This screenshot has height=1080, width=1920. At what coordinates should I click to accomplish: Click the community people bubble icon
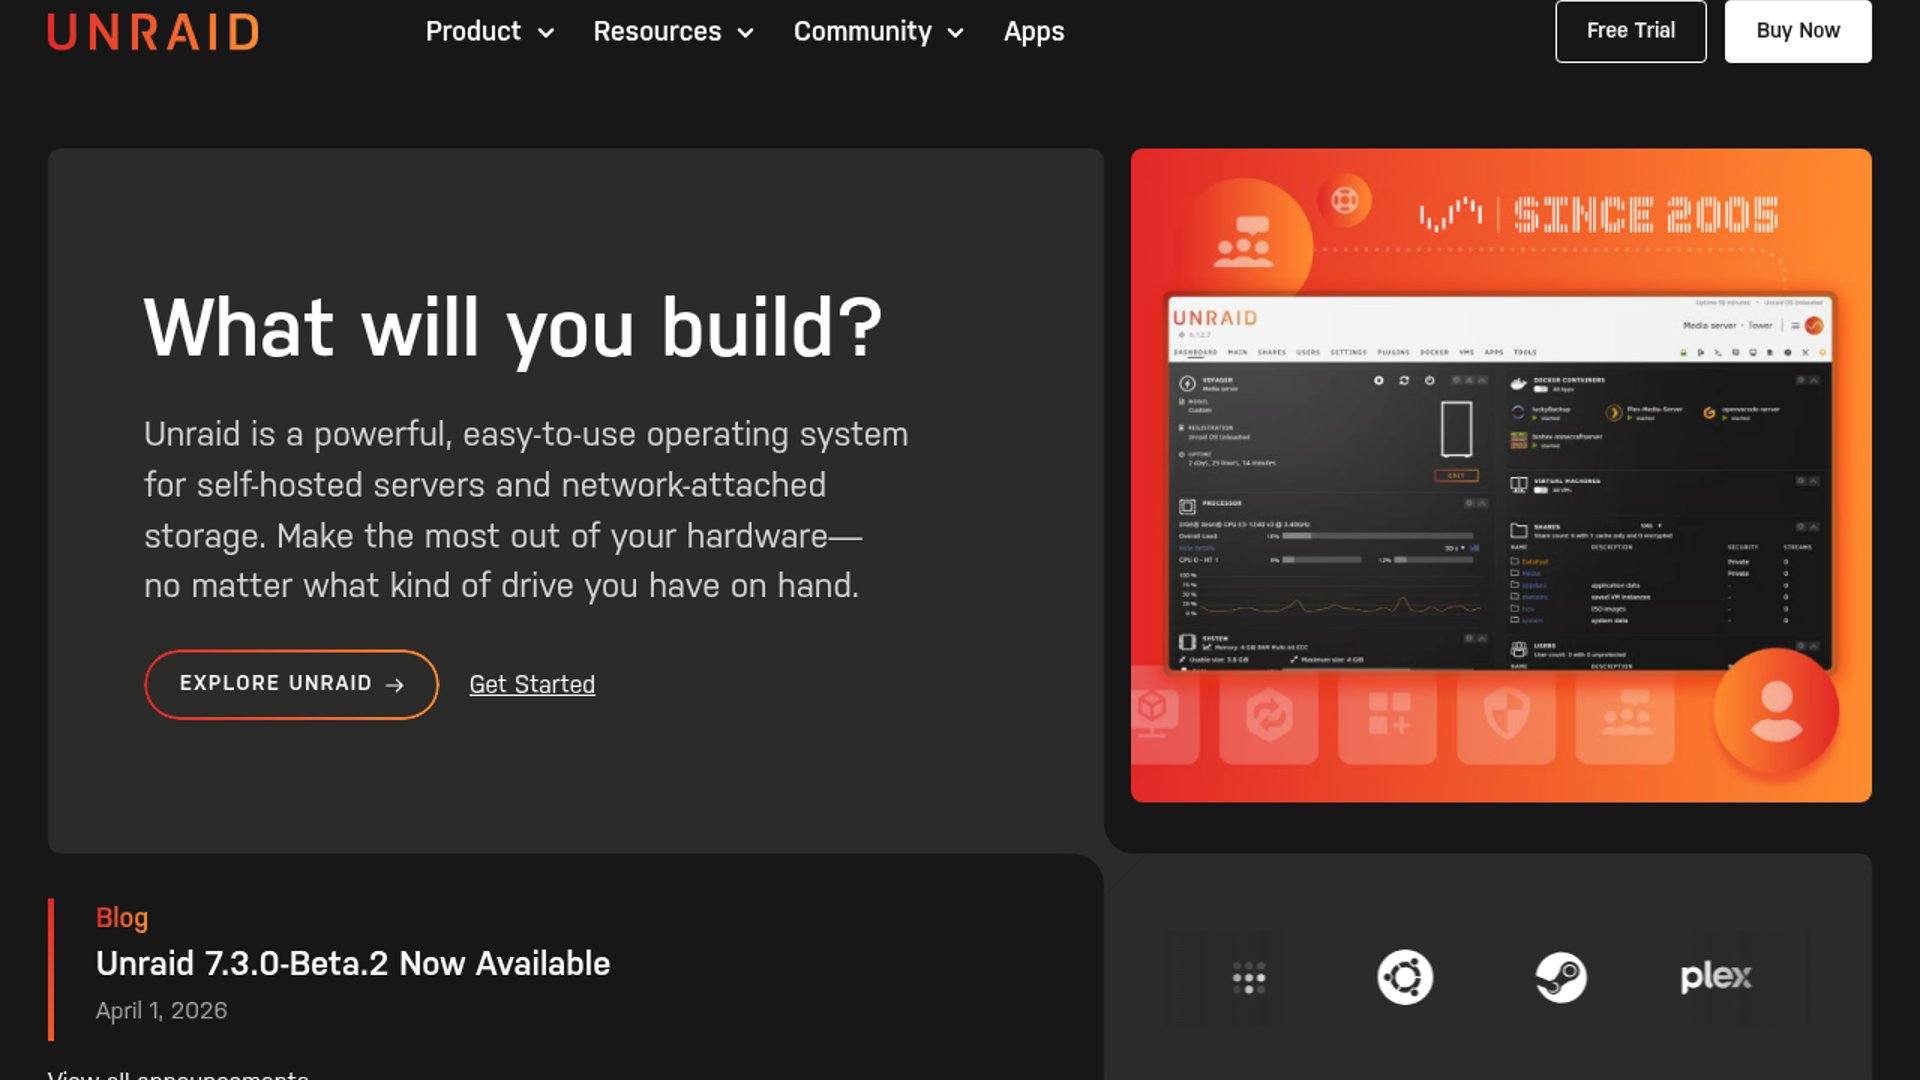click(x=1243, y=241)
